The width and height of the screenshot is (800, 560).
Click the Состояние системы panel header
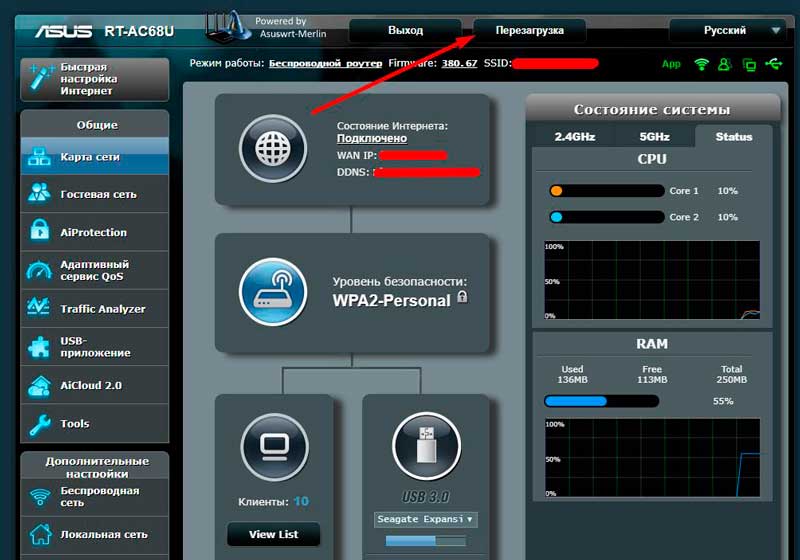click(653, 109)
